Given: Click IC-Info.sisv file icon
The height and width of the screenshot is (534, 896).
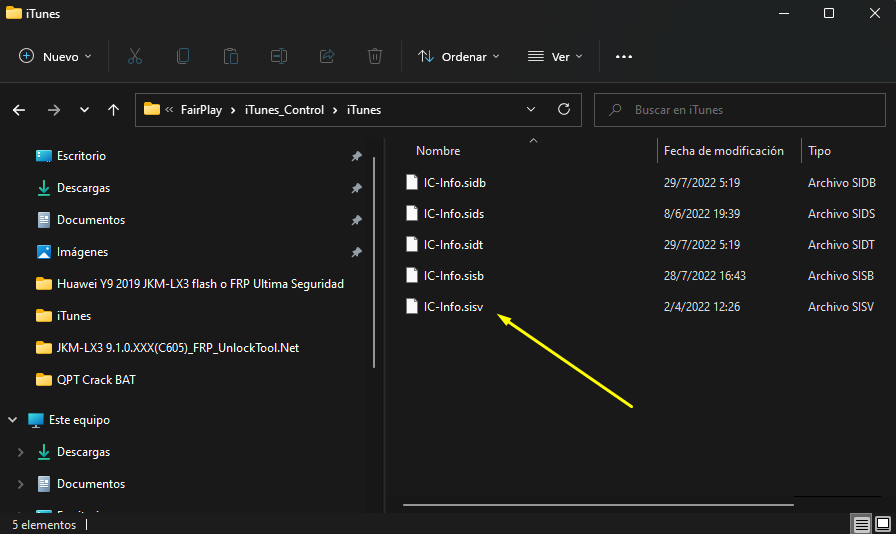Looking at the screenshot, I should pos(411,306).
